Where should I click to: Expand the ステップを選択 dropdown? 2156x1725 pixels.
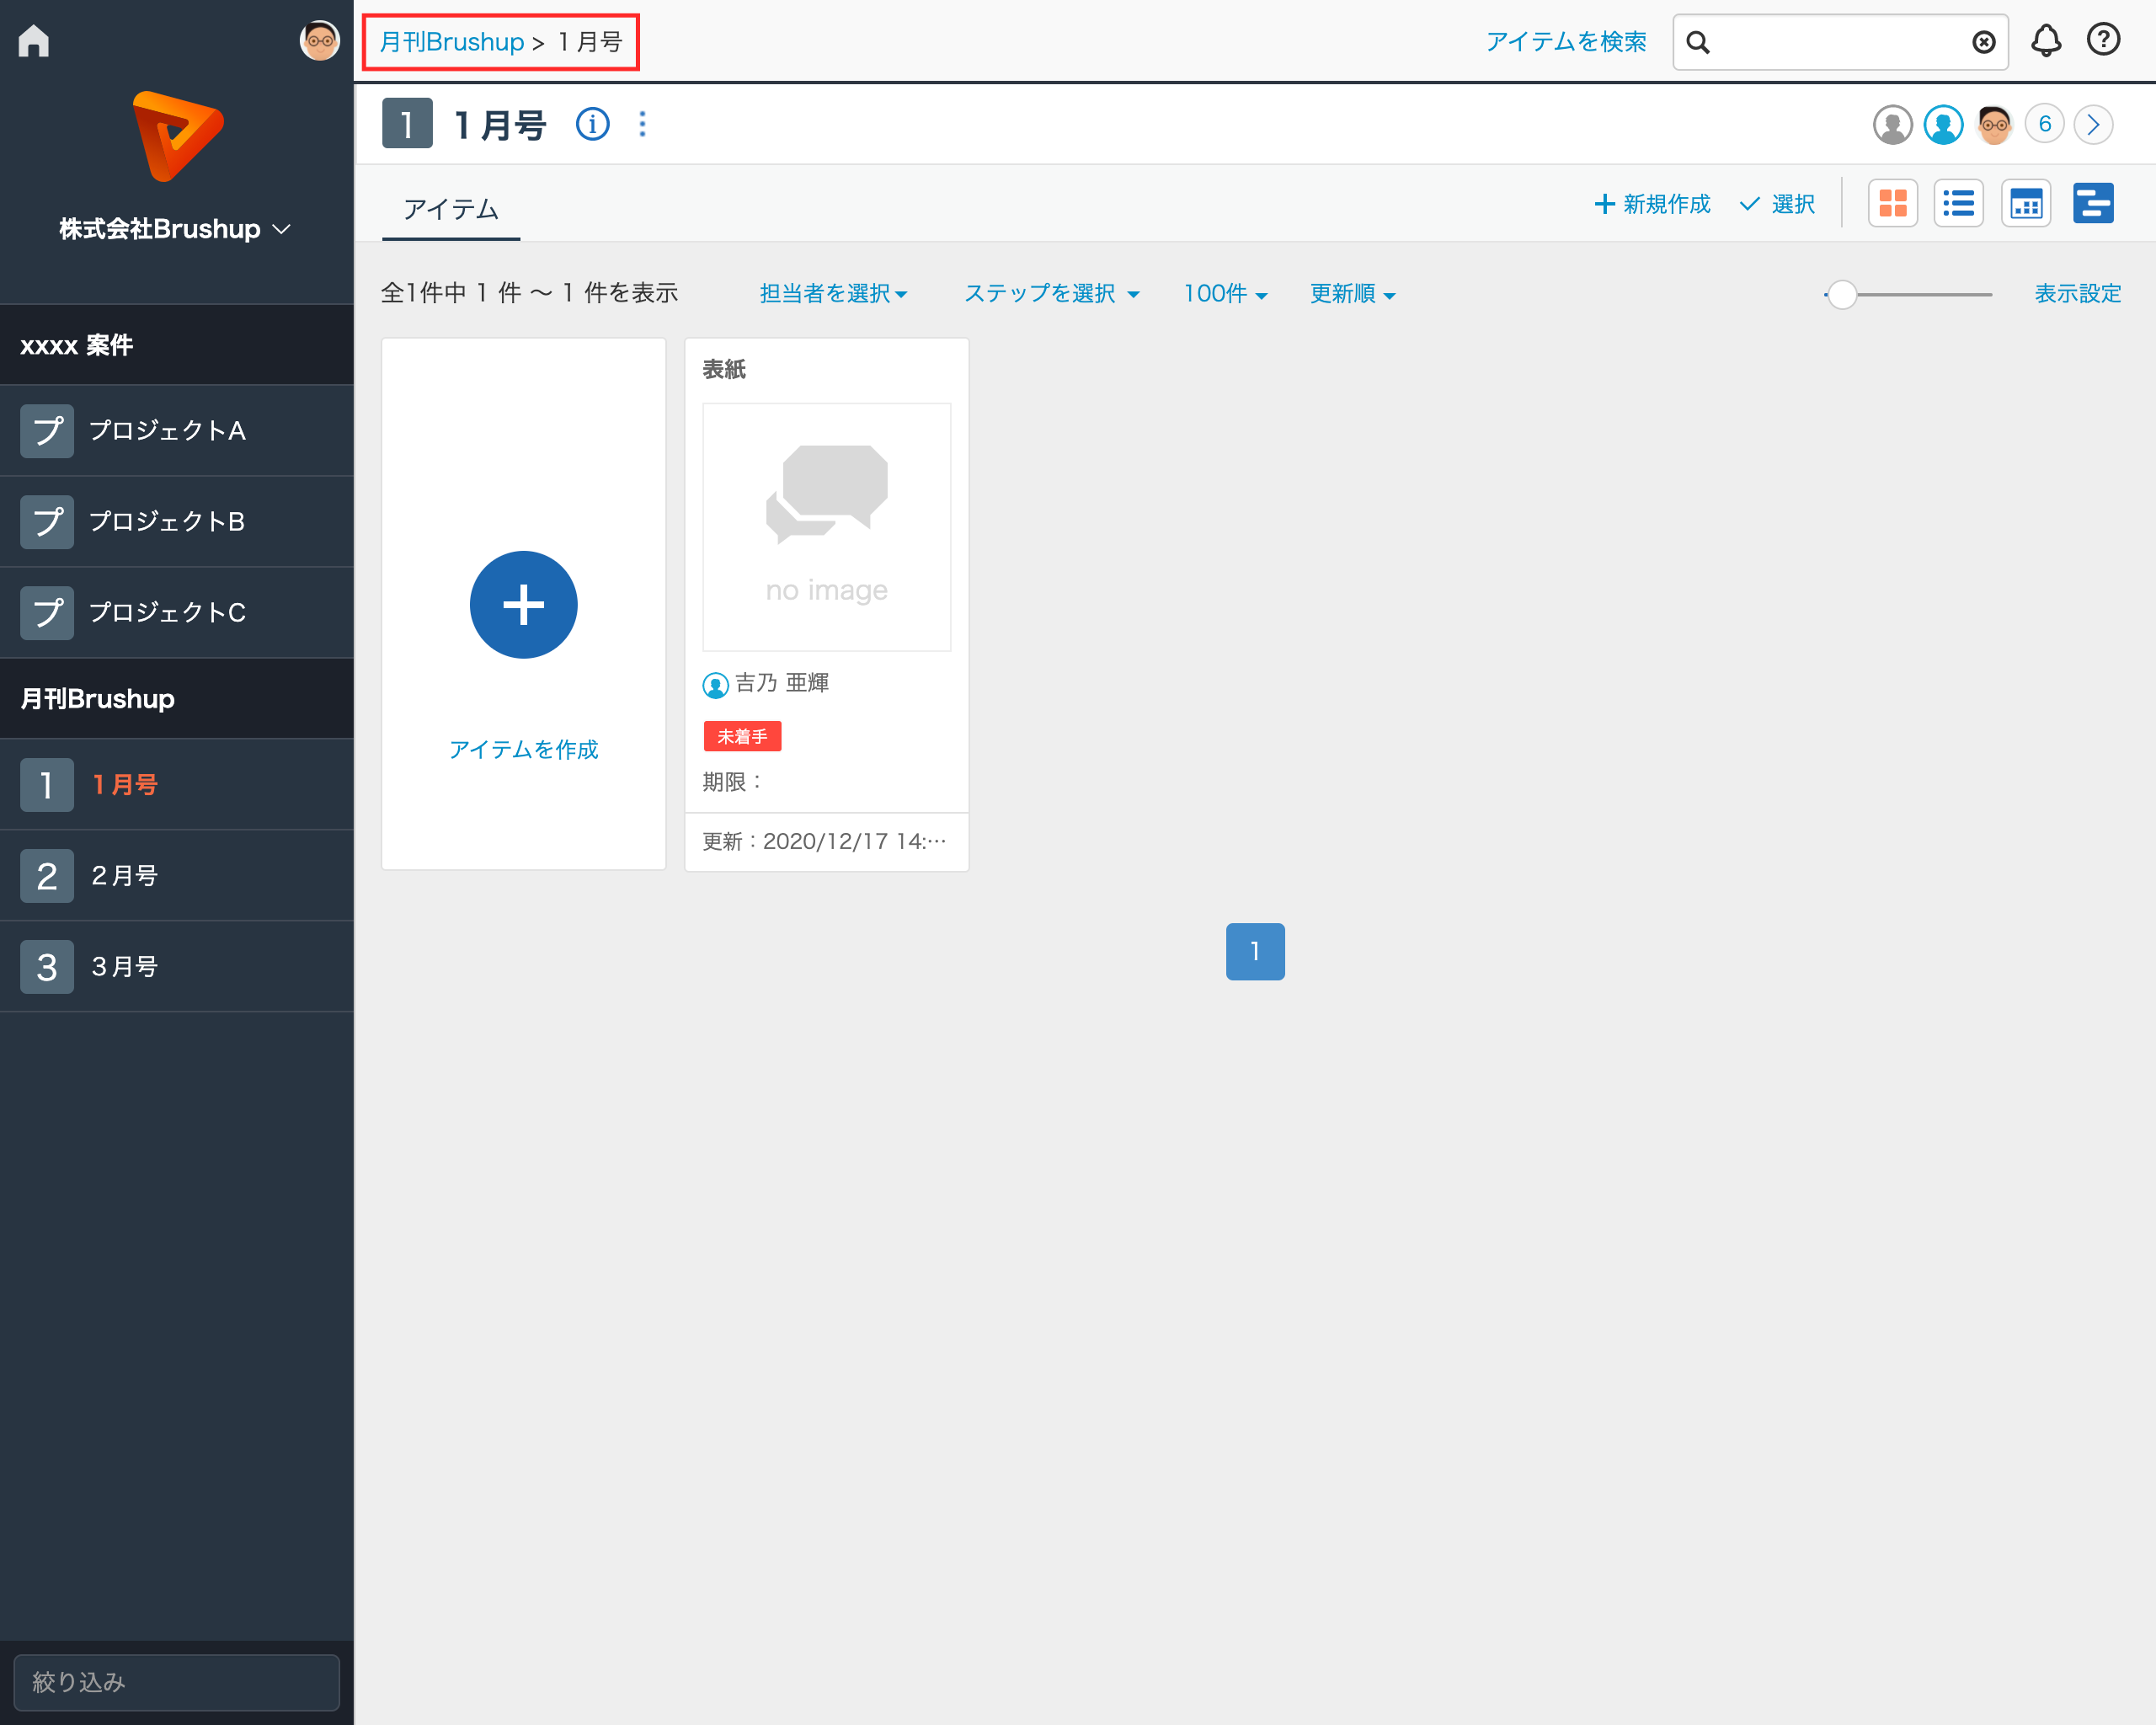[x=1051, y=293]
